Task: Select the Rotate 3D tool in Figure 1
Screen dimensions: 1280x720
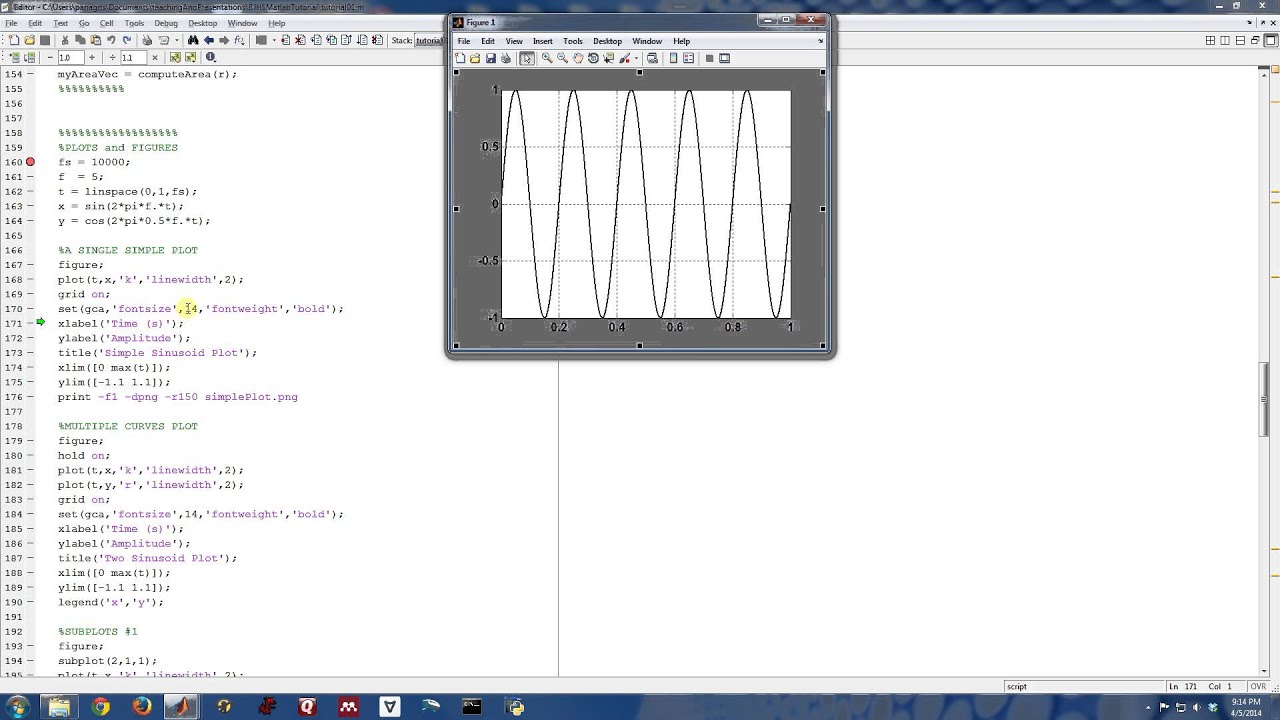Action: coord(593,58)
